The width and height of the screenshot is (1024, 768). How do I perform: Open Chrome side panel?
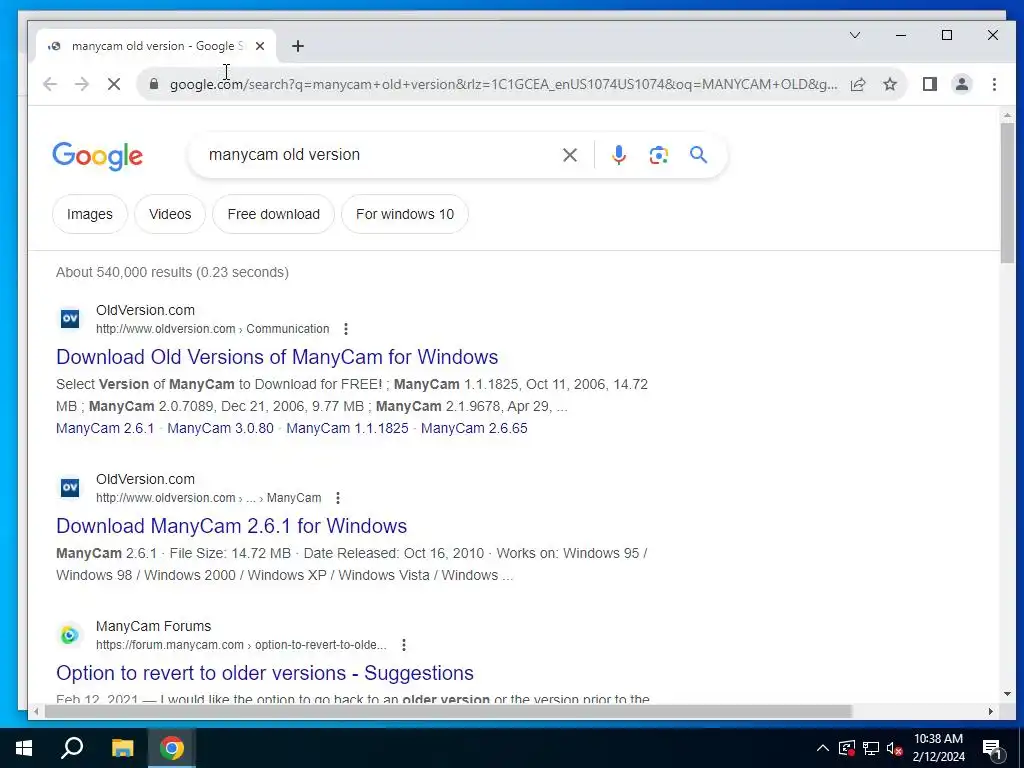930,84
